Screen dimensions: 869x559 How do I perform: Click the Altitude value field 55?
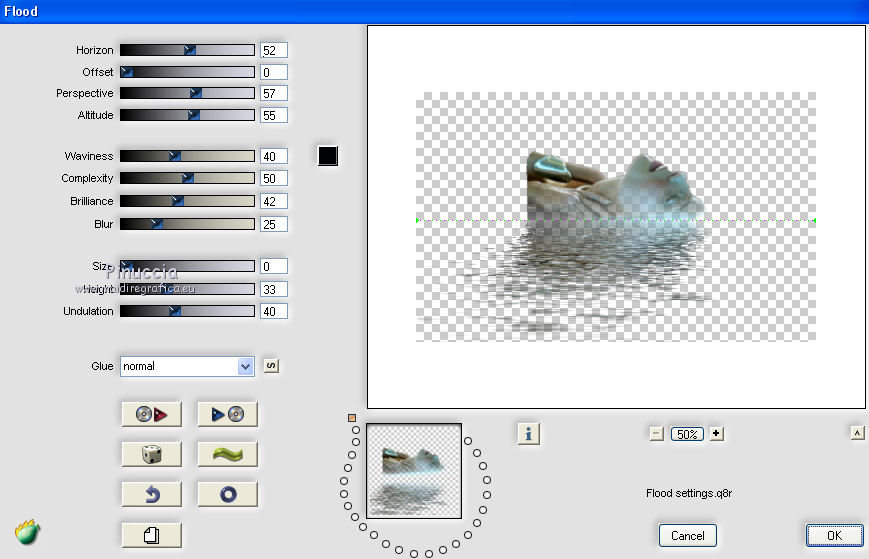pyautogui.click(x=274, y=115)
